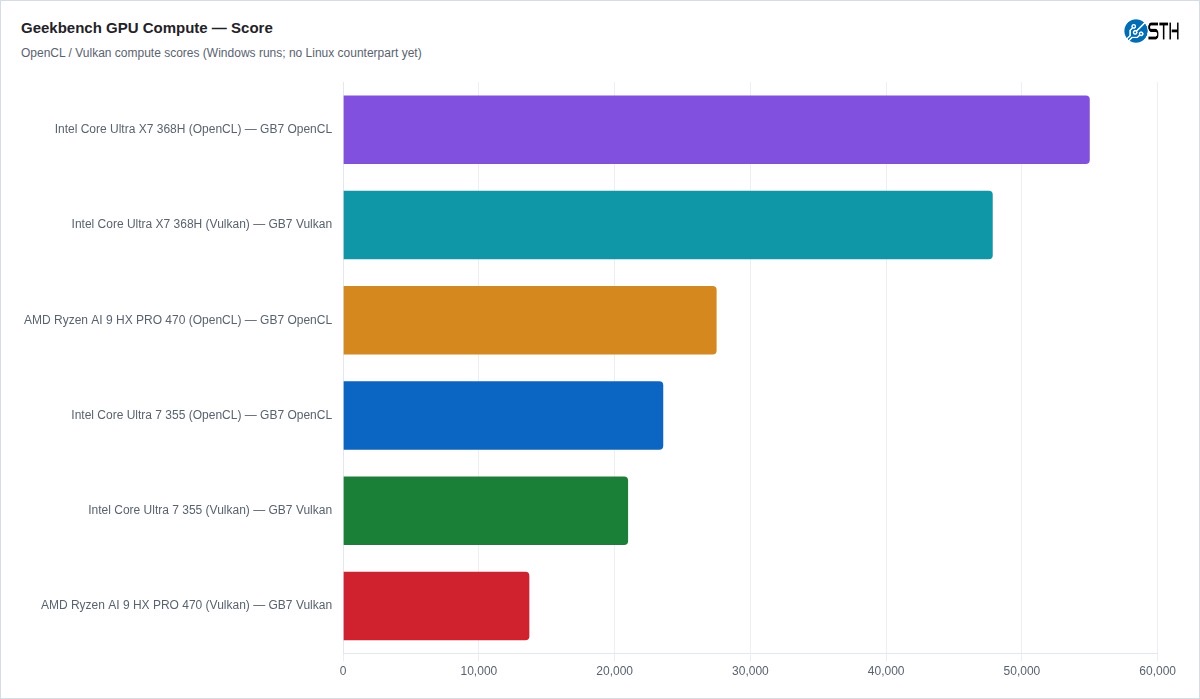Click the 0 axis tick label
The image size is (1200, 699).
[343, 671]
